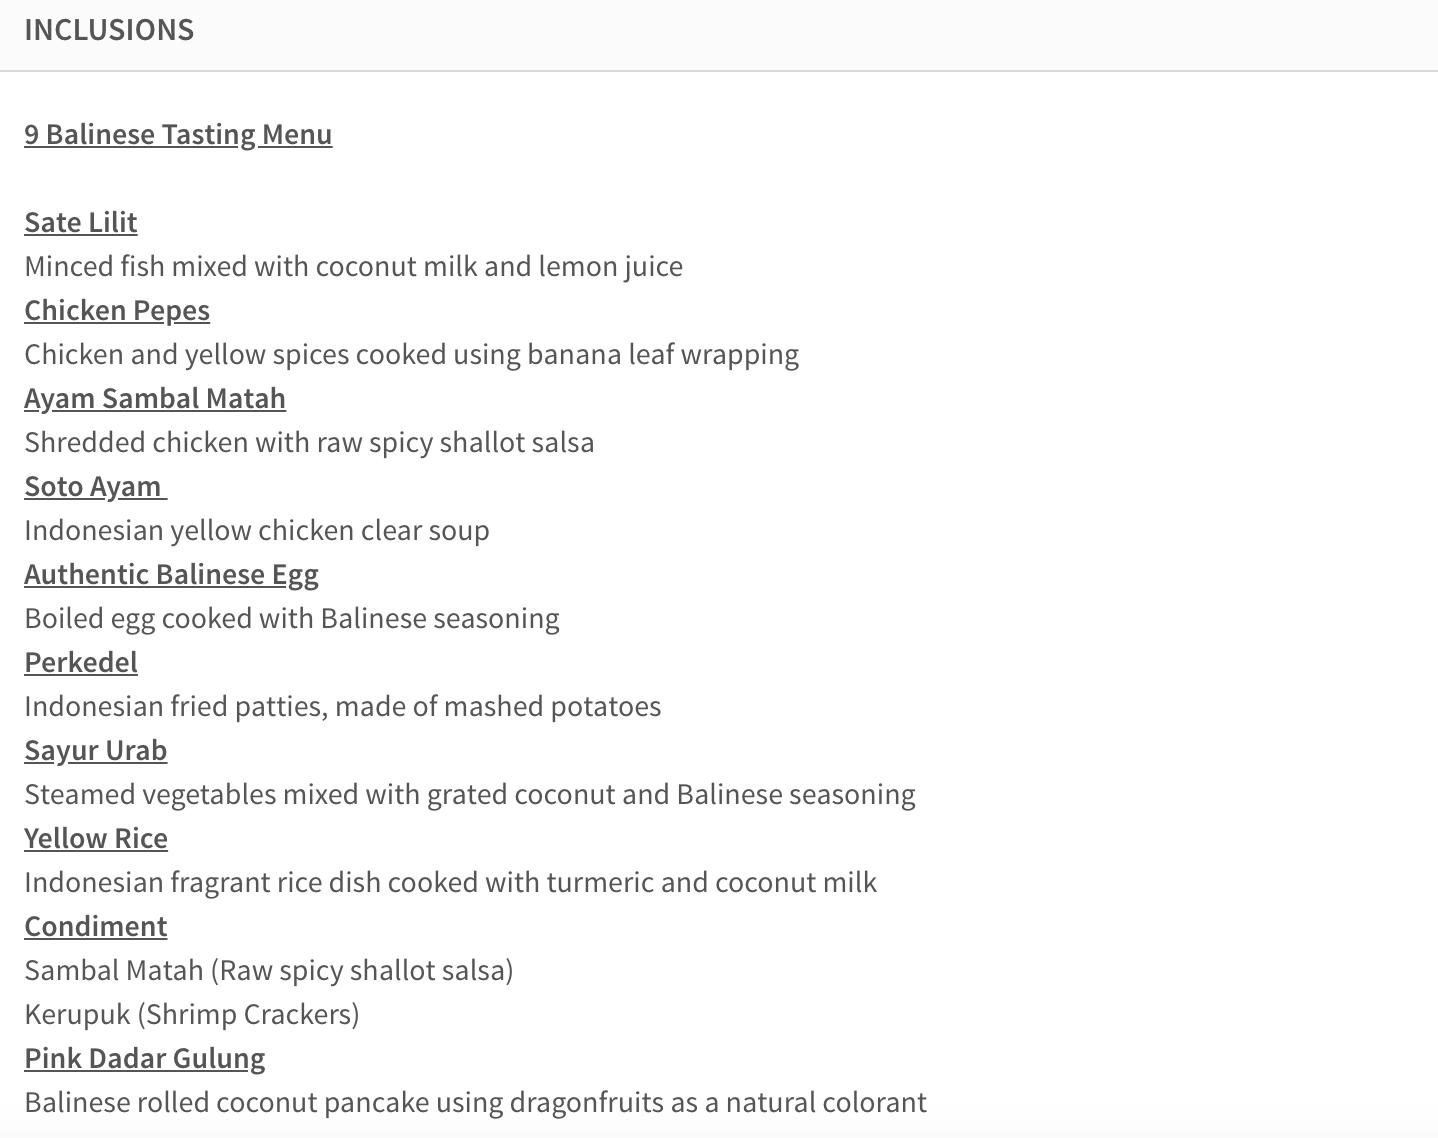
Task: Click the Sate Lilit heading
Action: (81, 222)
